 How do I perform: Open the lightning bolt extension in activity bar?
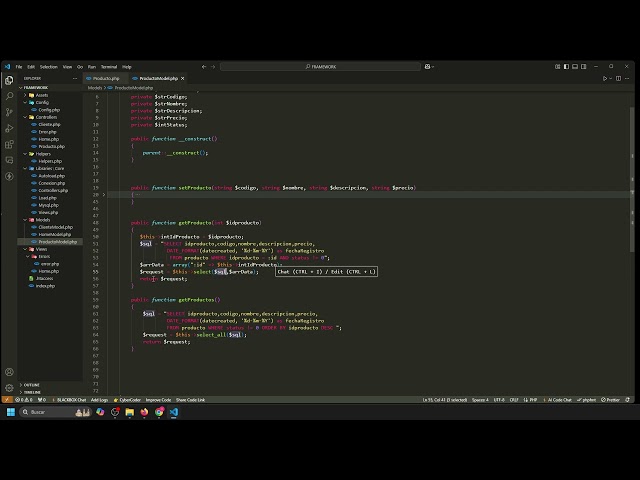coord(9,176)
